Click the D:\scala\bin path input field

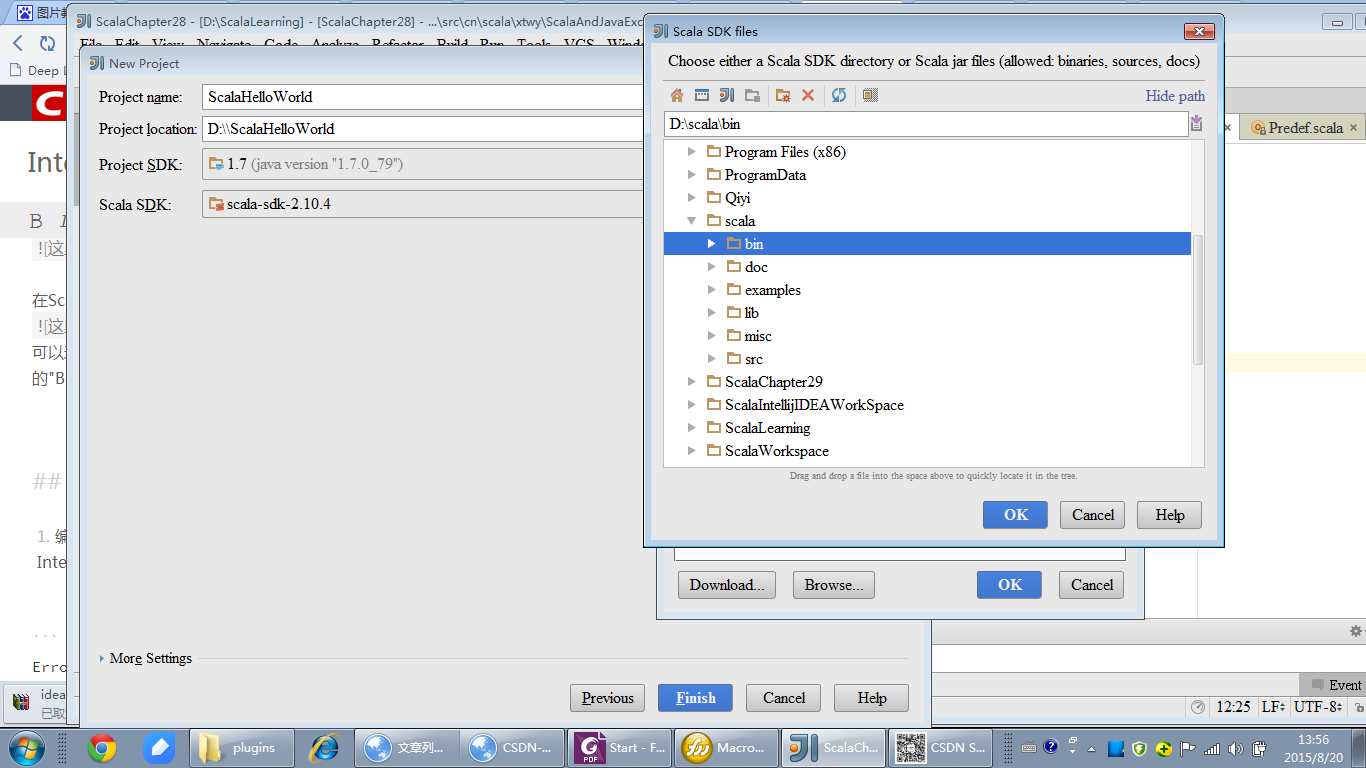pyautogui.click(x=925, y=124)
